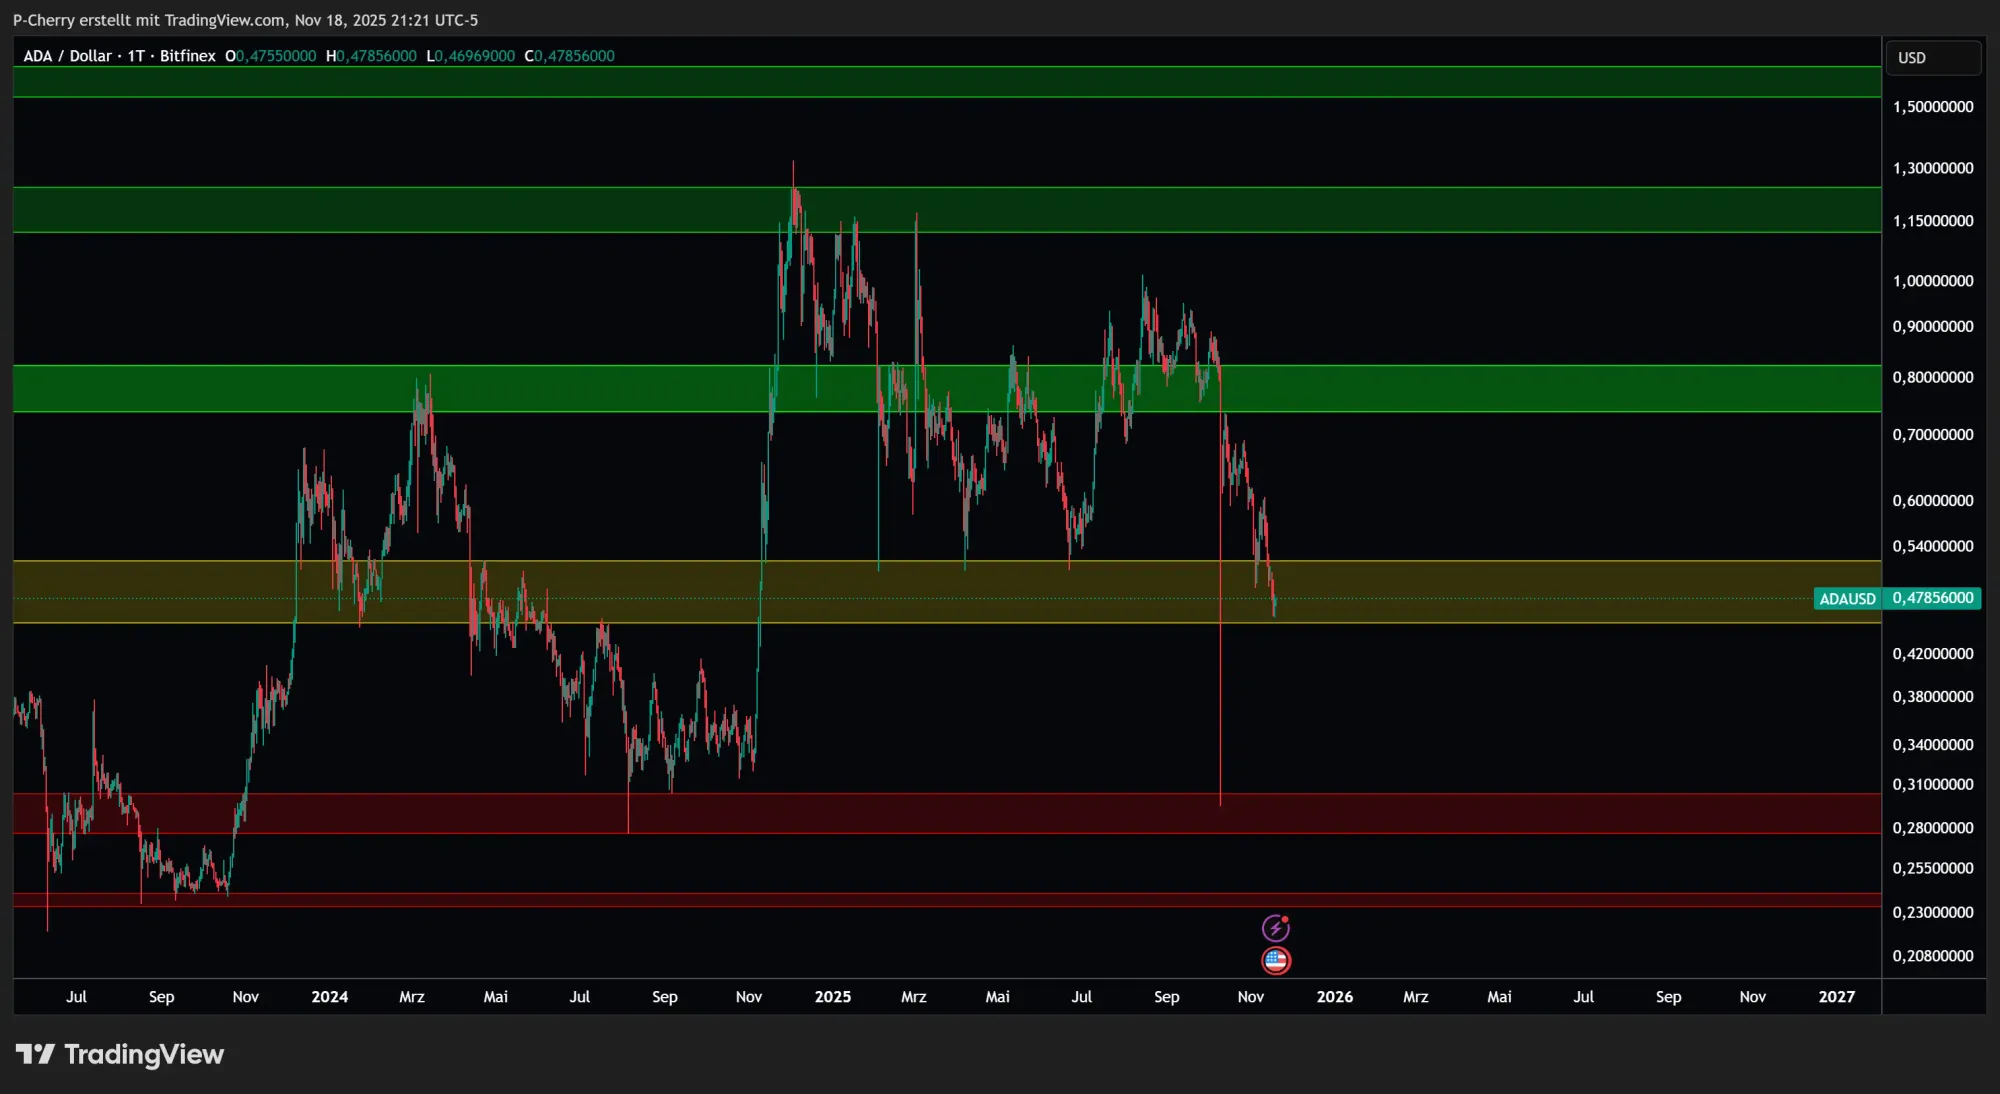This screenshot has height=1094, width=2000.
Task: Open the 1T timeframe selector in the legend
Action: click(x=137, y=56)
